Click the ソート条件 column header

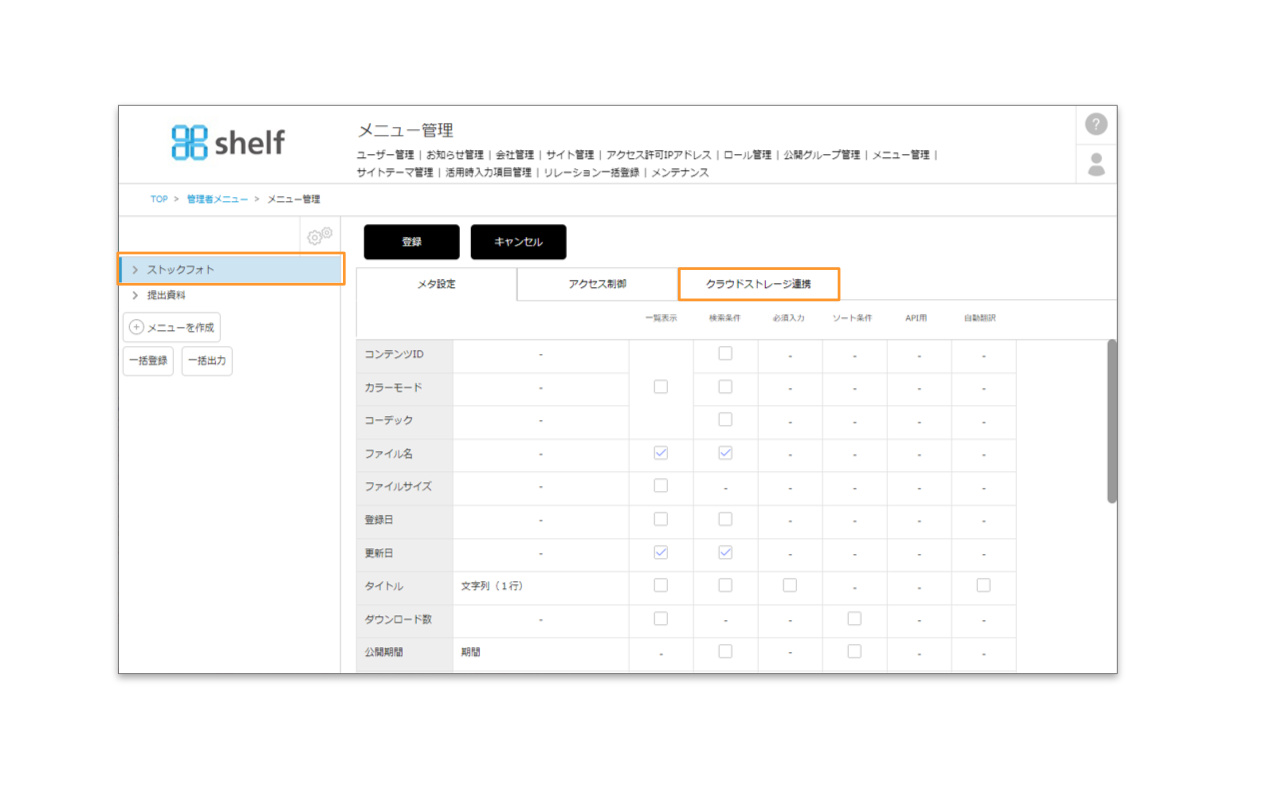click(x=853, y=319)
